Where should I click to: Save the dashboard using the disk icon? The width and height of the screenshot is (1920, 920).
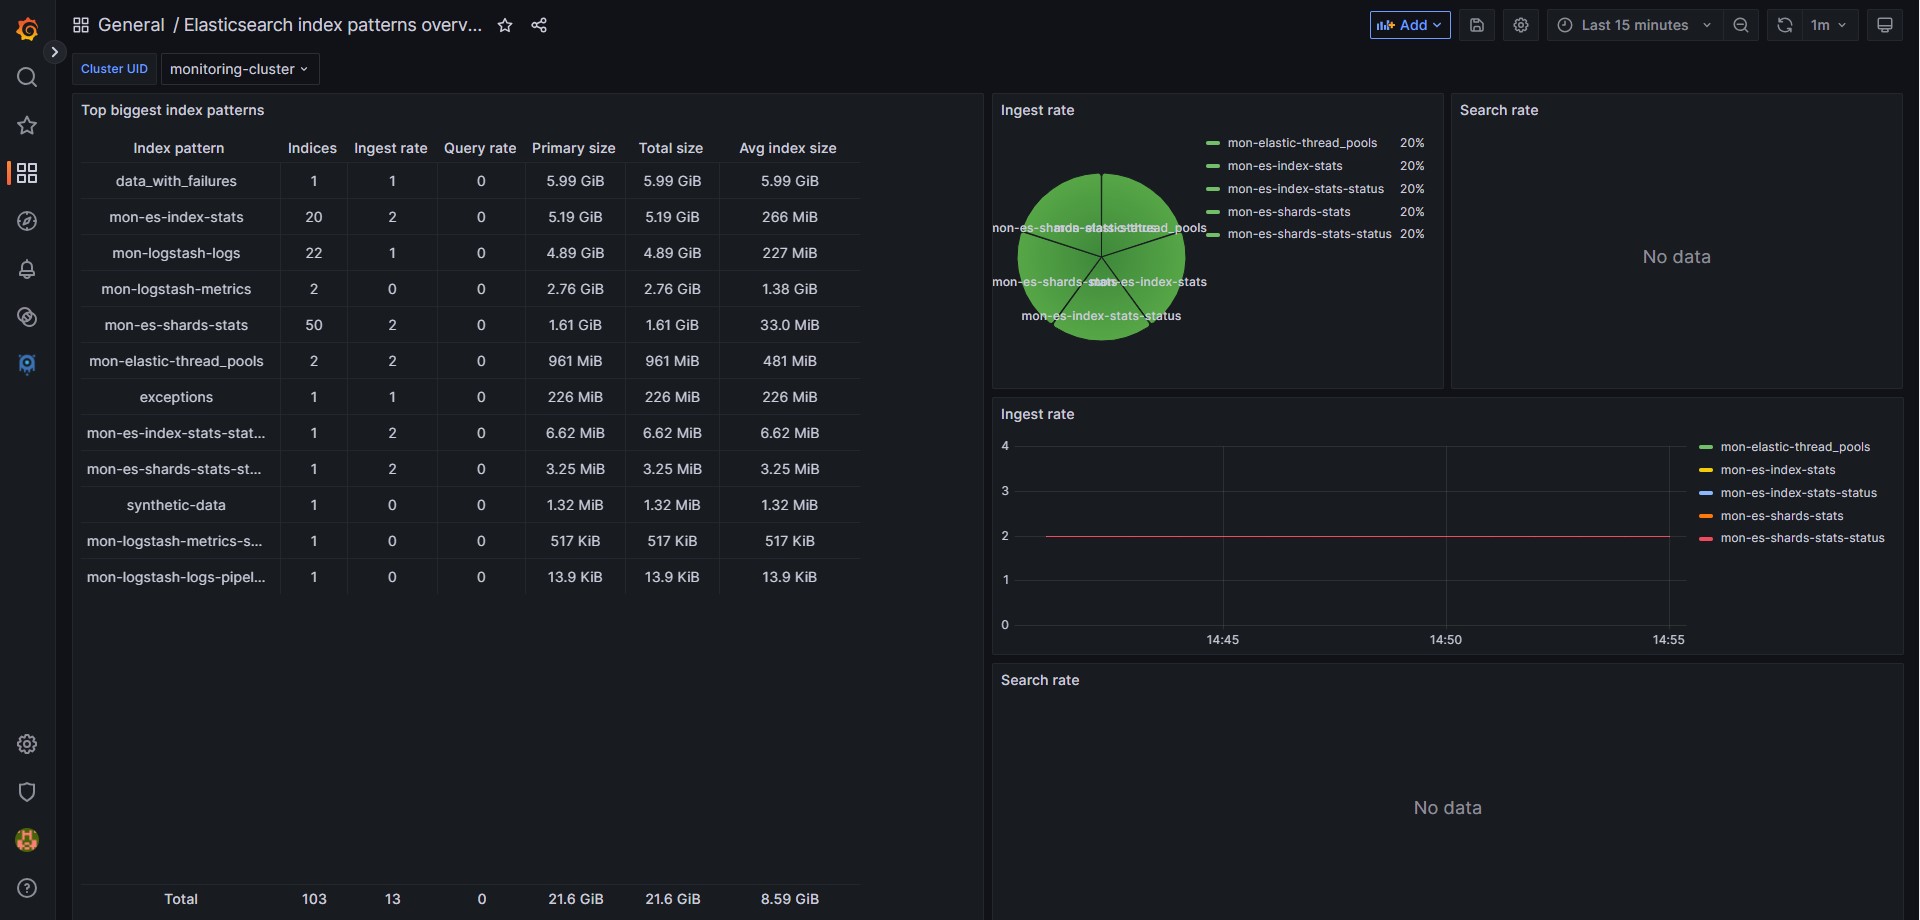(1477, 25)
